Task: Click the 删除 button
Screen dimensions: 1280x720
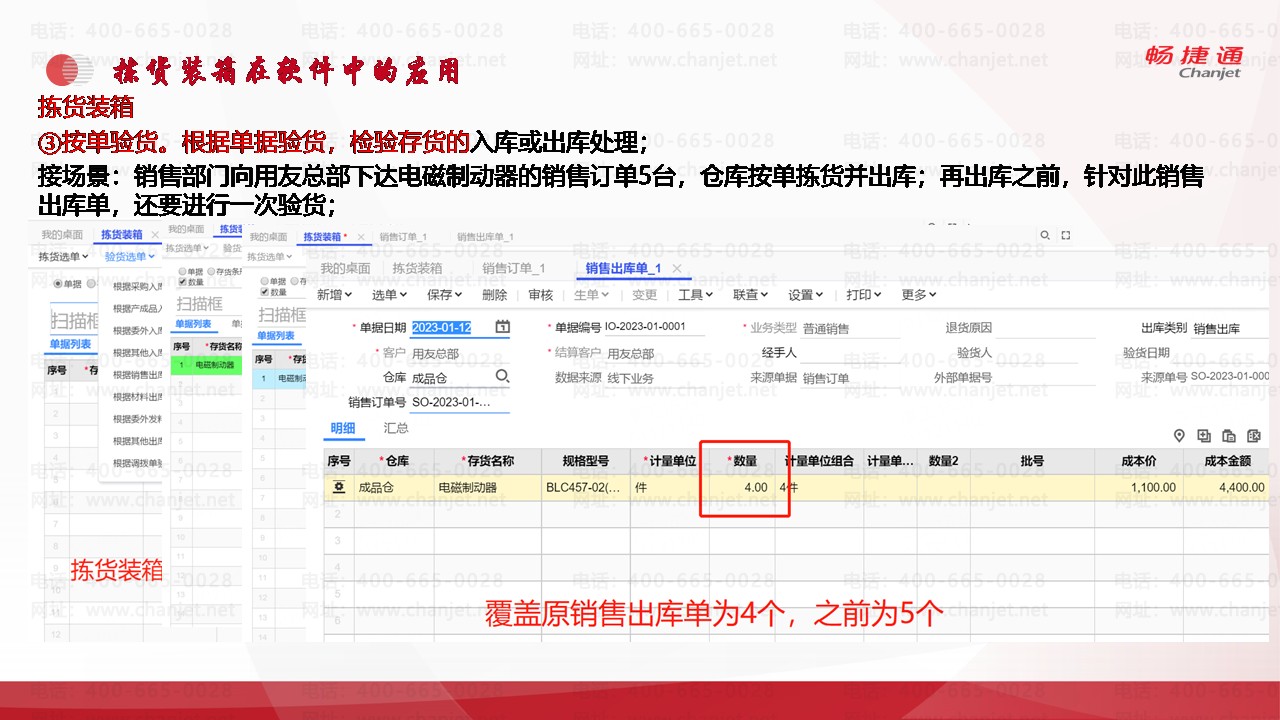Action: tap(494, 295)
